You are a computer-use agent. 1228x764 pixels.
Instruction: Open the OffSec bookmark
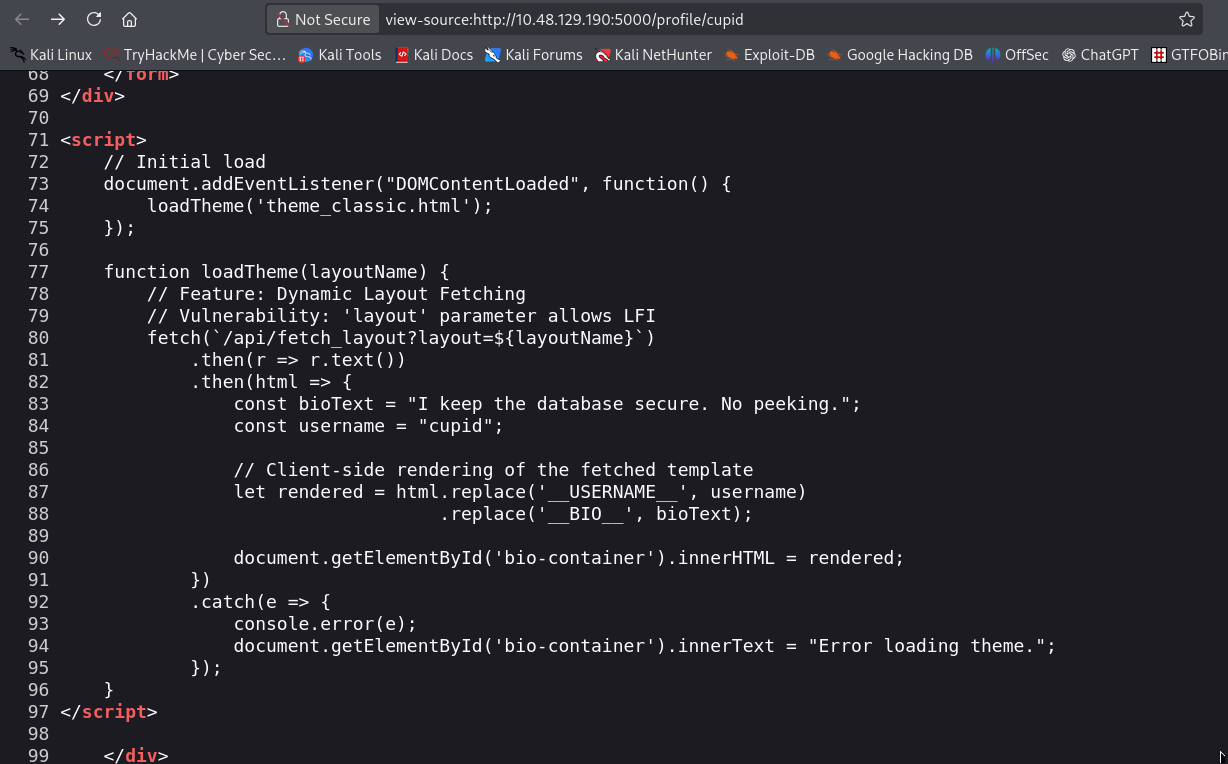click(1017, 55)
